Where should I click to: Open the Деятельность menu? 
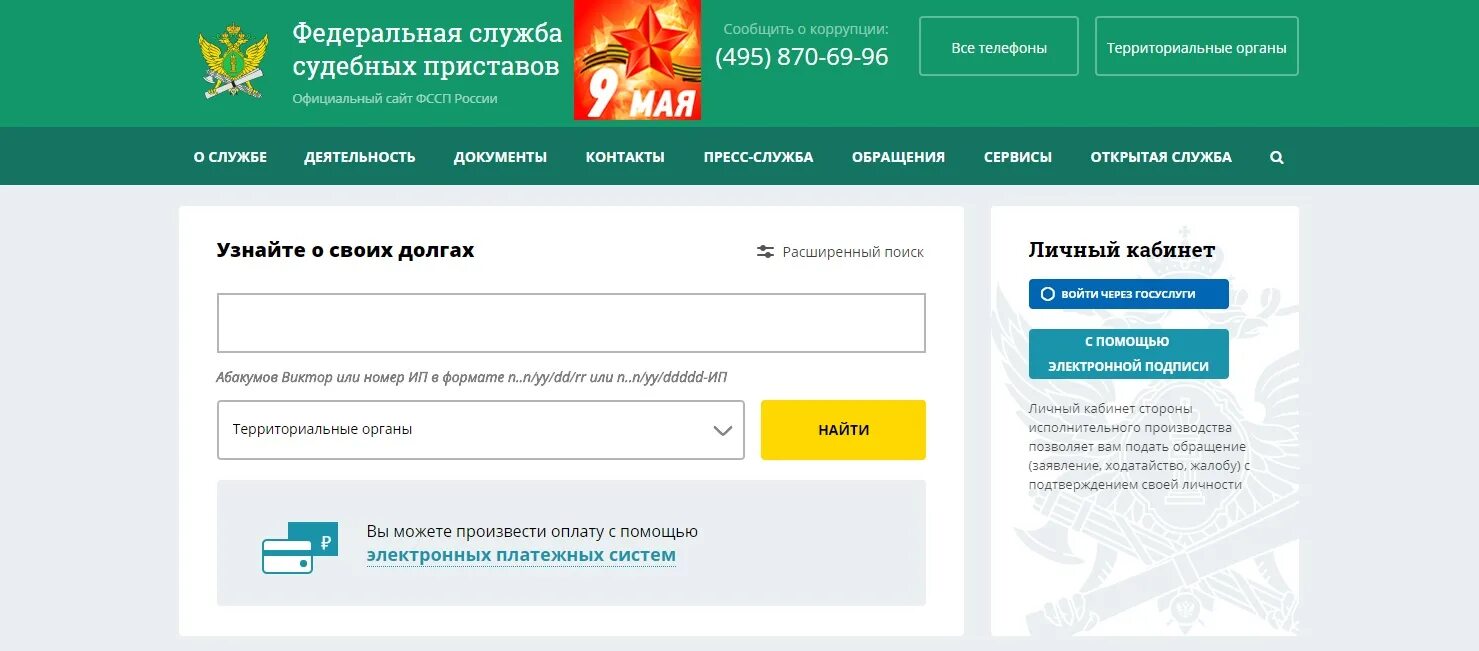[x=360, y=157]
